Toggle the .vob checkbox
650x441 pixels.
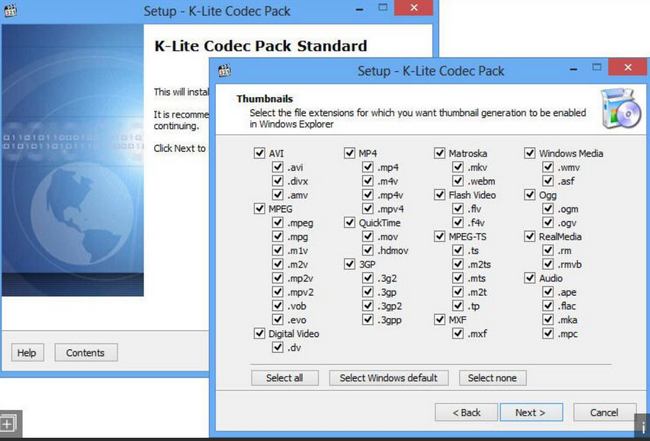pyautogui.click(x=277, y=306)
